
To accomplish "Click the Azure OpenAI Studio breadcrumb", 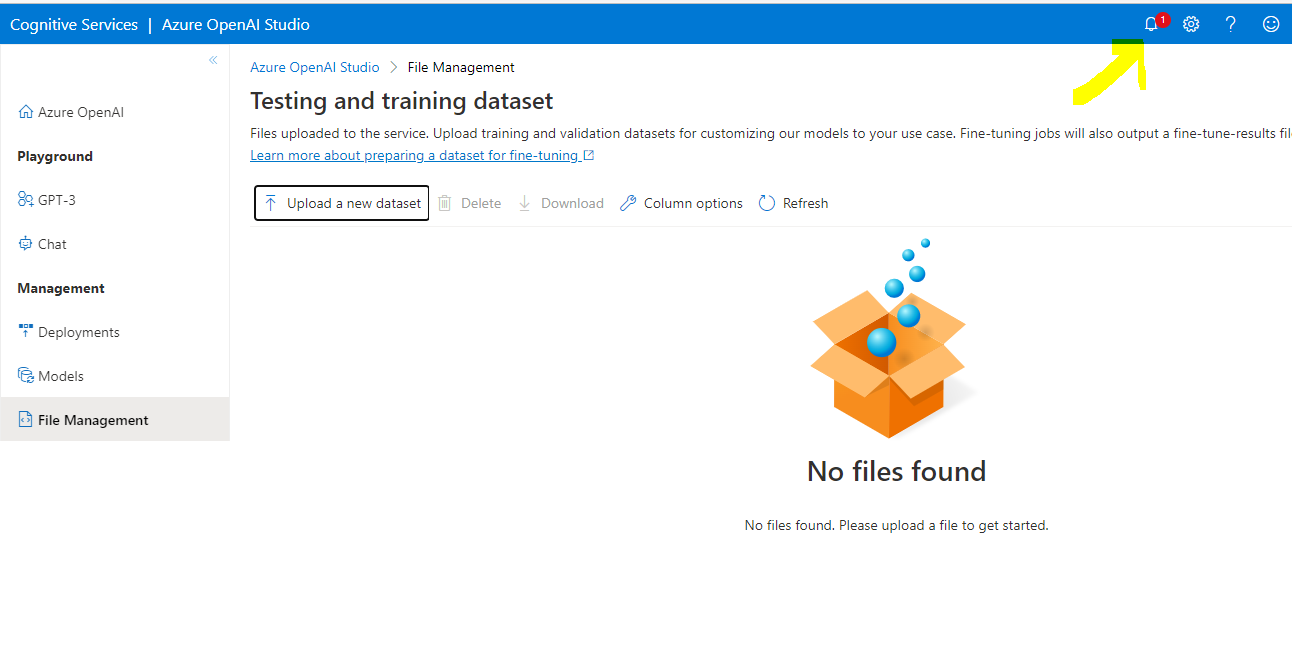I will pyautogui.click(x=315, y=66).
